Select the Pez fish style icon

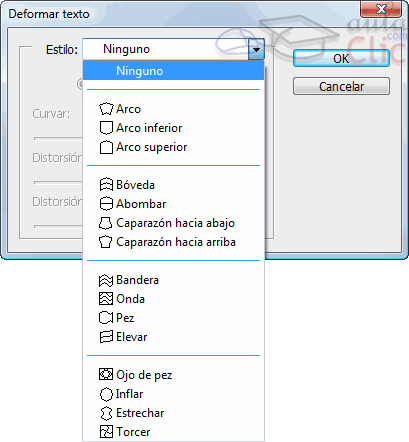coord(106,318)
